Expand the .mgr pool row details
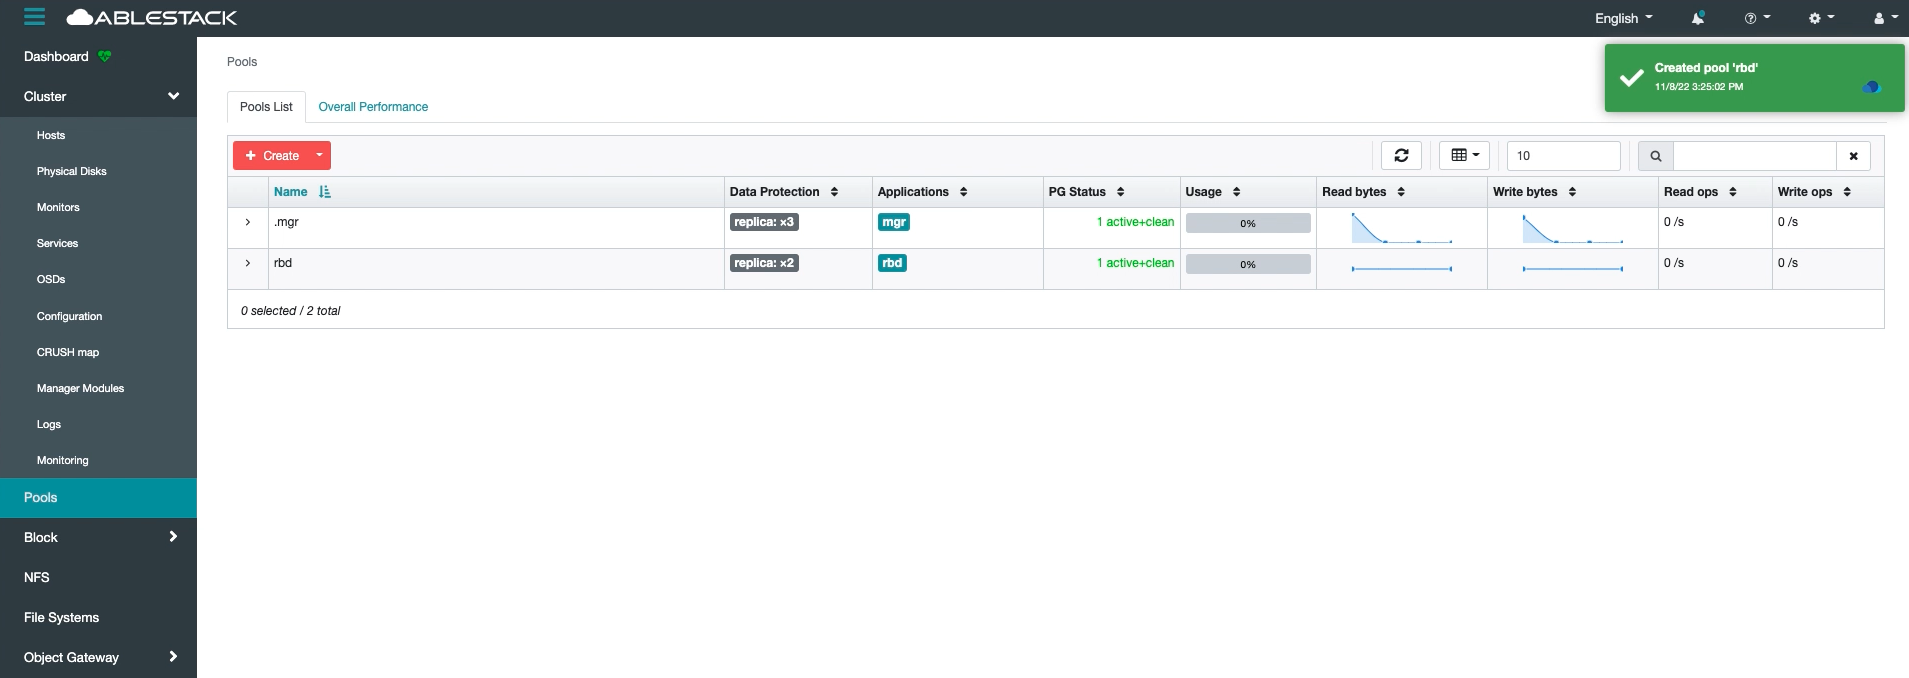Screen dimensions: 1909x678 (x=248, y=222)
